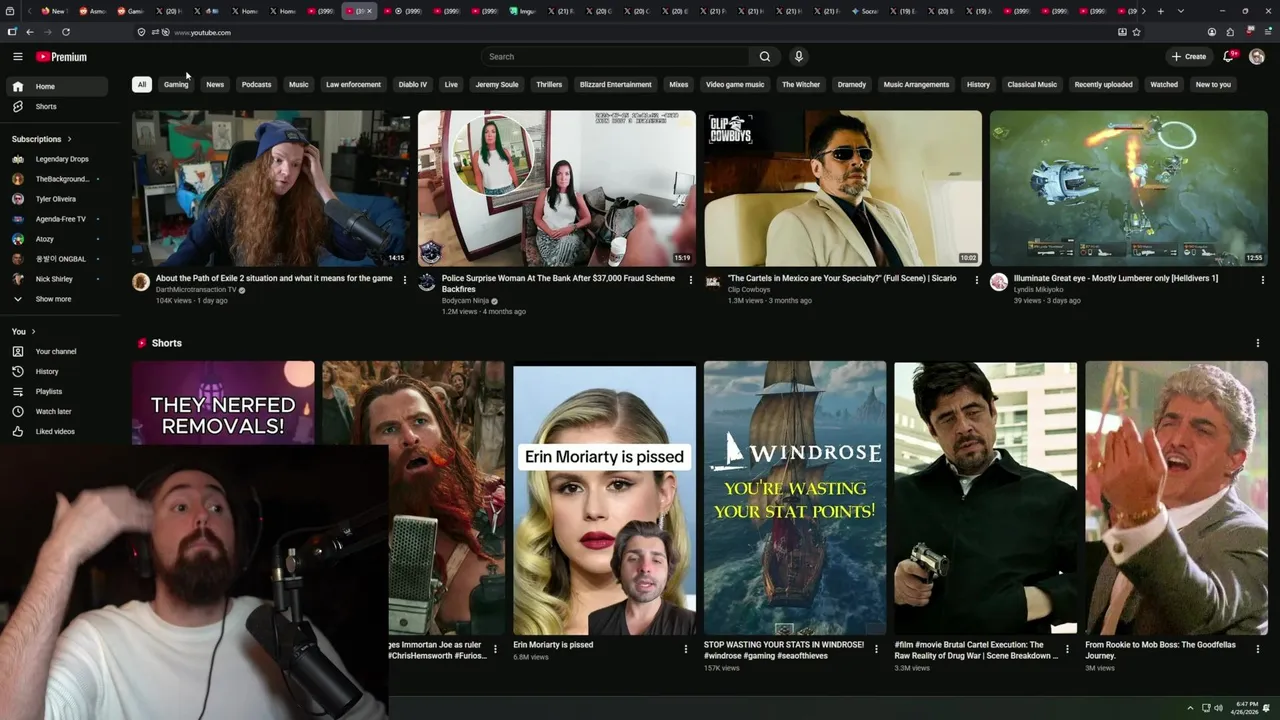List all browser tabs dropdown
Image resolution: width=1280 pixels, height=720 pixels.
[1181, 11]
